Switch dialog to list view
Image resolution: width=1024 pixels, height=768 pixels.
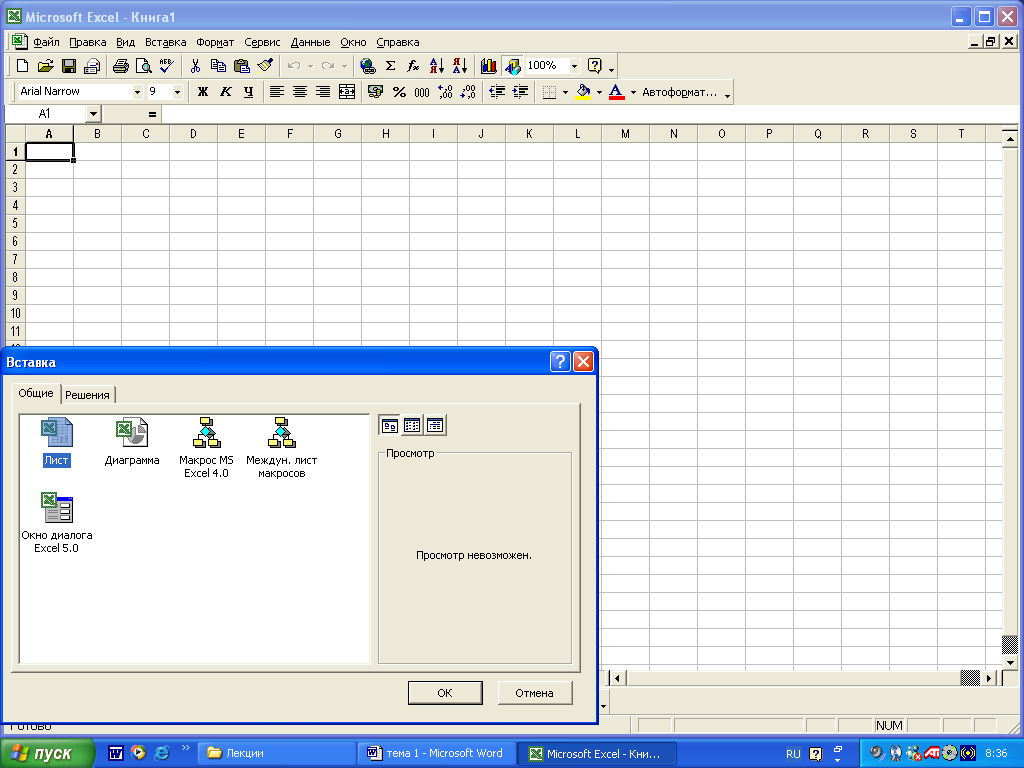tap(412, 426)
